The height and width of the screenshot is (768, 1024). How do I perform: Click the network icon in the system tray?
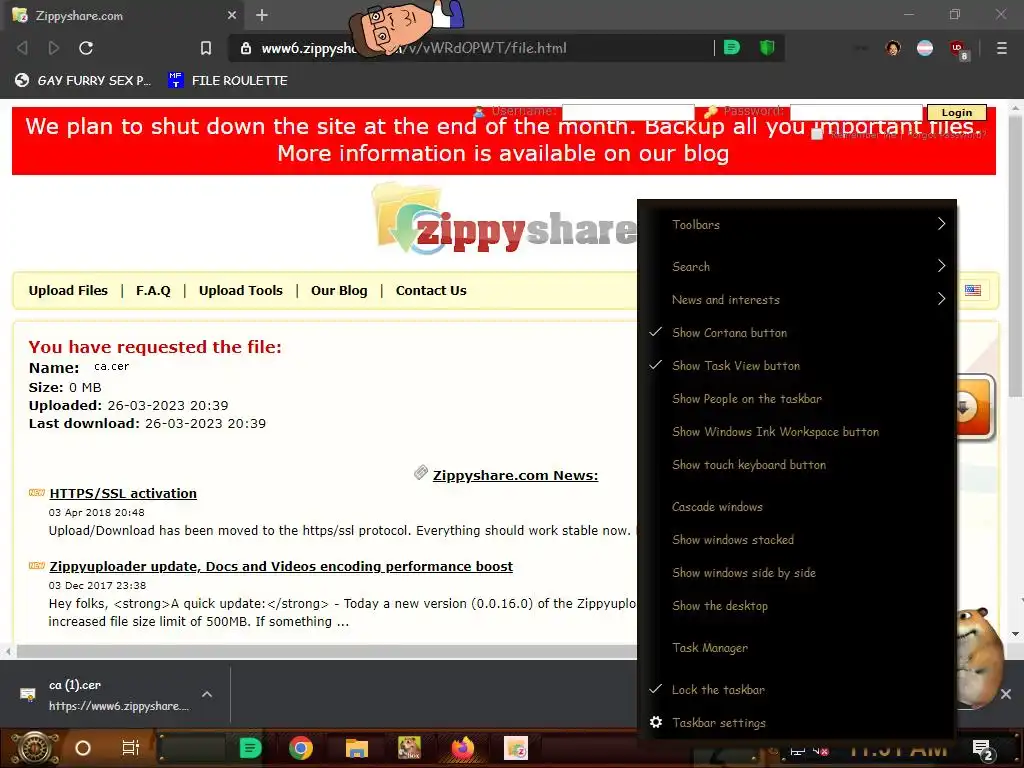798,751
